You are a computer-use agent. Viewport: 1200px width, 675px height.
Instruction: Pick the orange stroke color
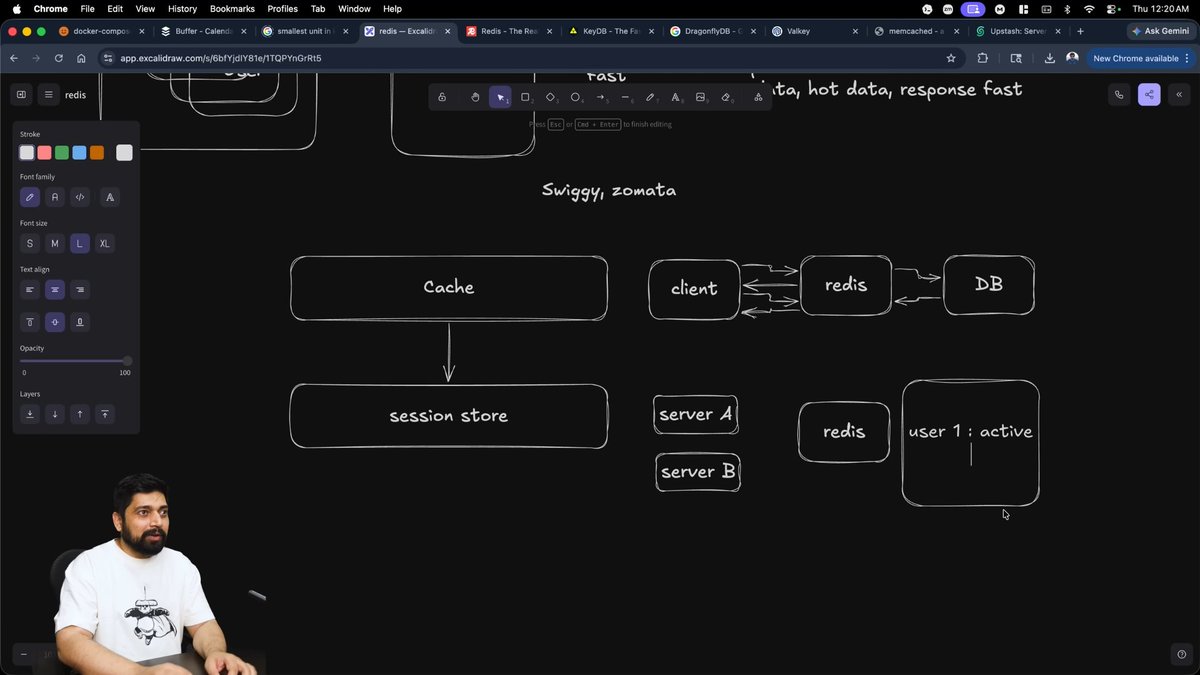click(97, 153)
